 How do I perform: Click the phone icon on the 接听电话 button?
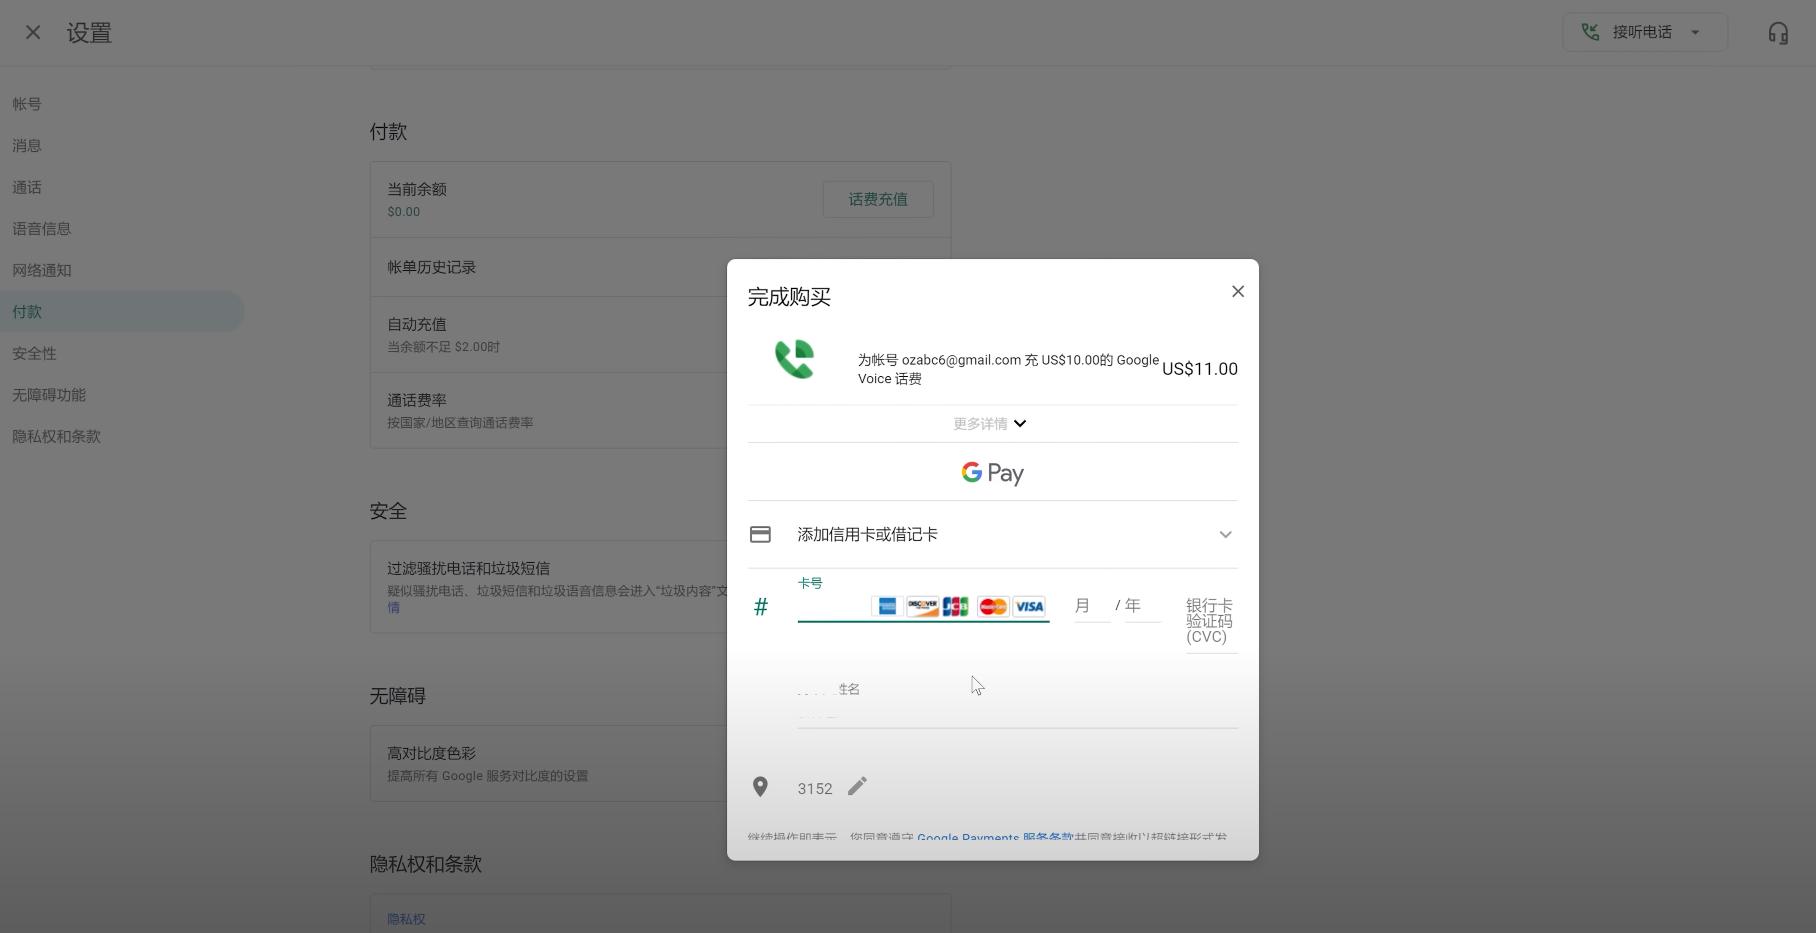tap(1590, 31)
